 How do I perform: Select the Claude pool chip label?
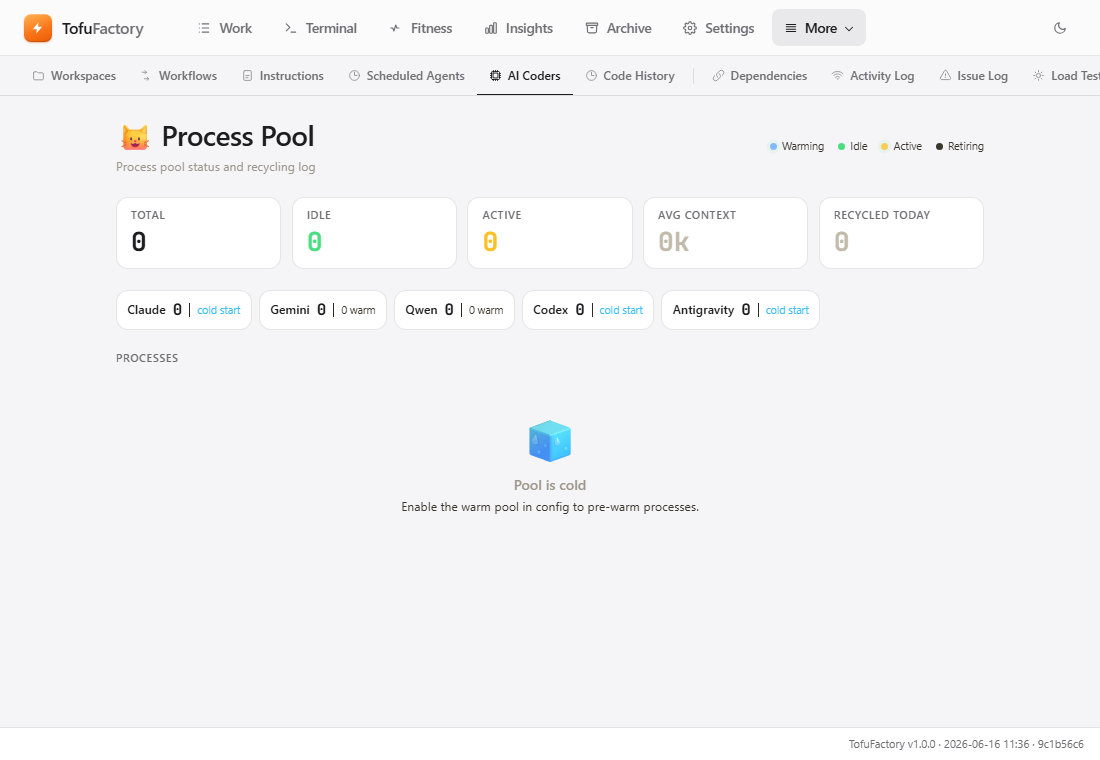pyautogui.click(x=147, y=310)
